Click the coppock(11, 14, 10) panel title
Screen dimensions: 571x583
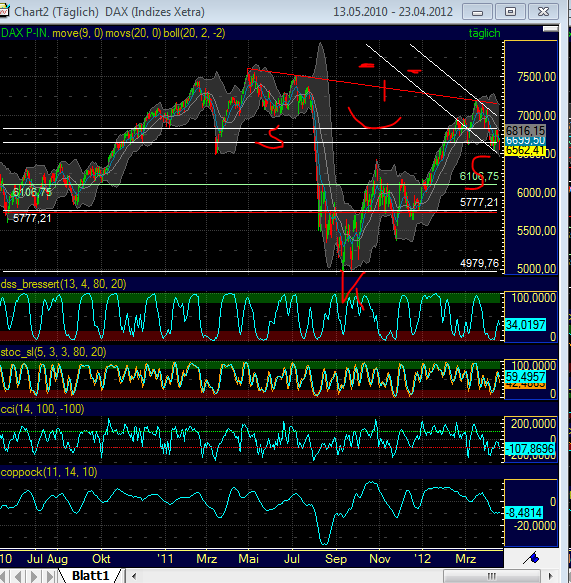pos(49,472)
